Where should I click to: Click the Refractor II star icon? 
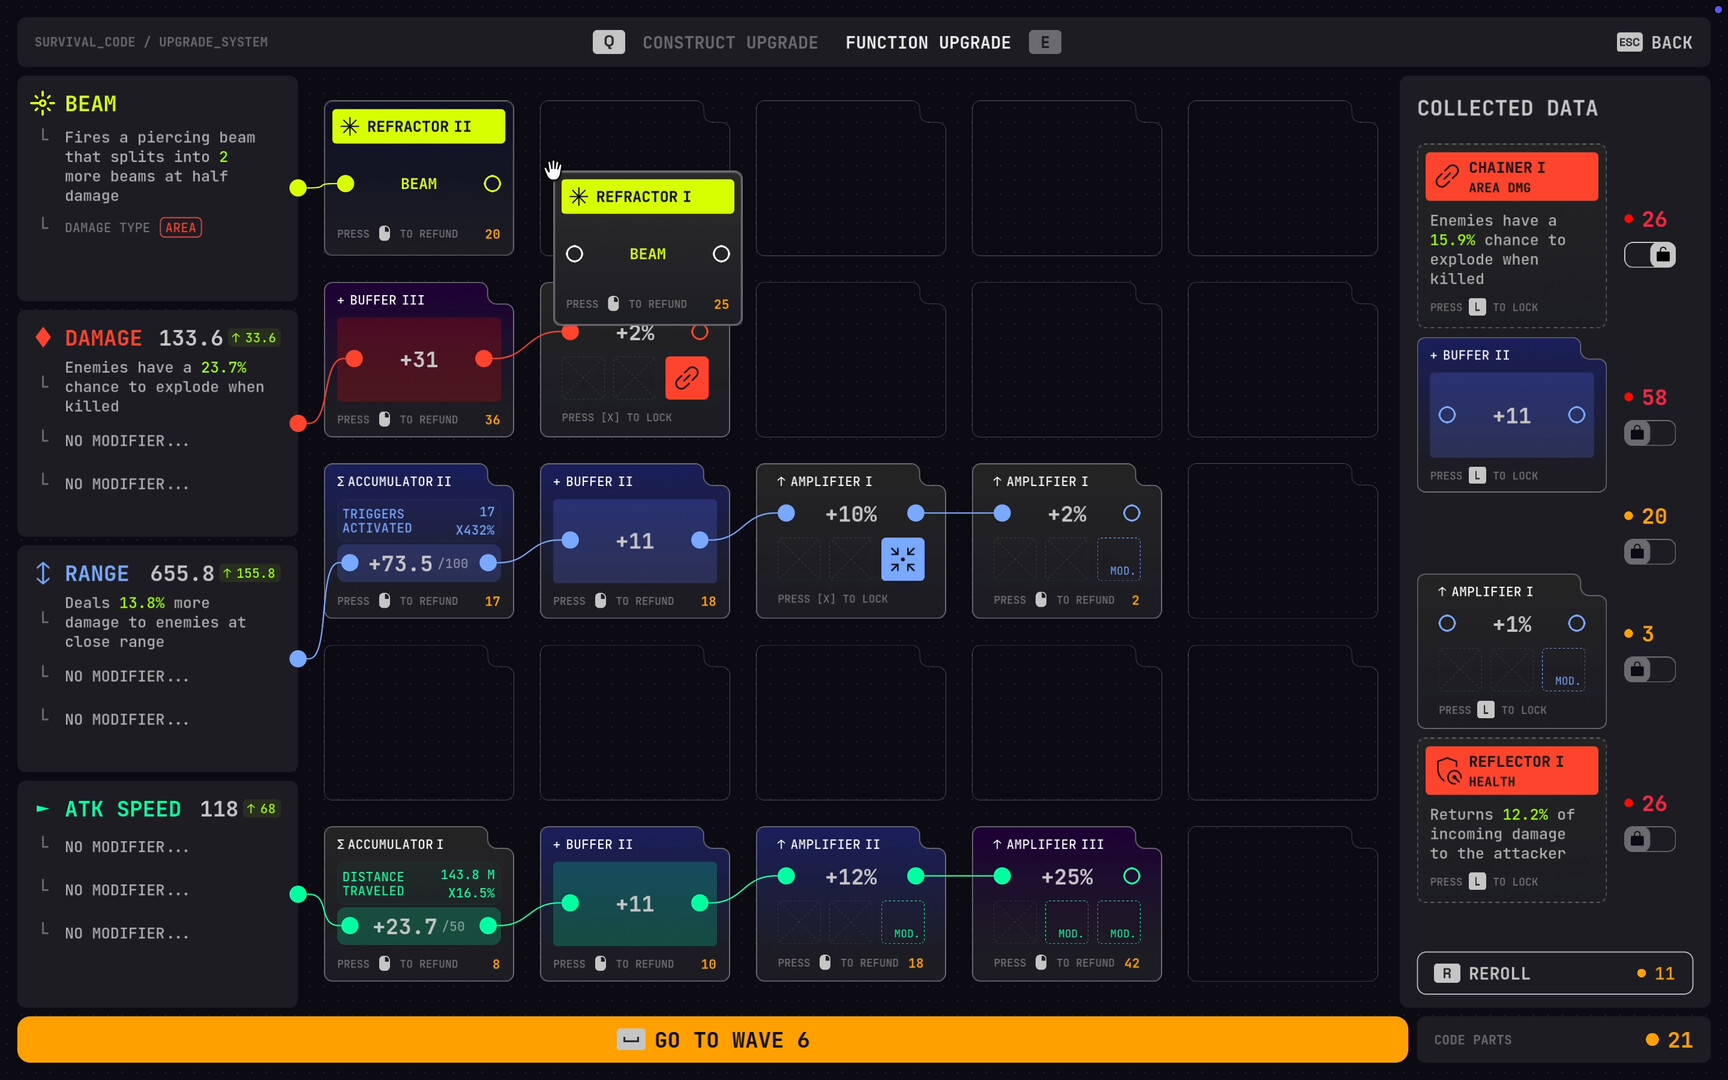pos(350,126)
